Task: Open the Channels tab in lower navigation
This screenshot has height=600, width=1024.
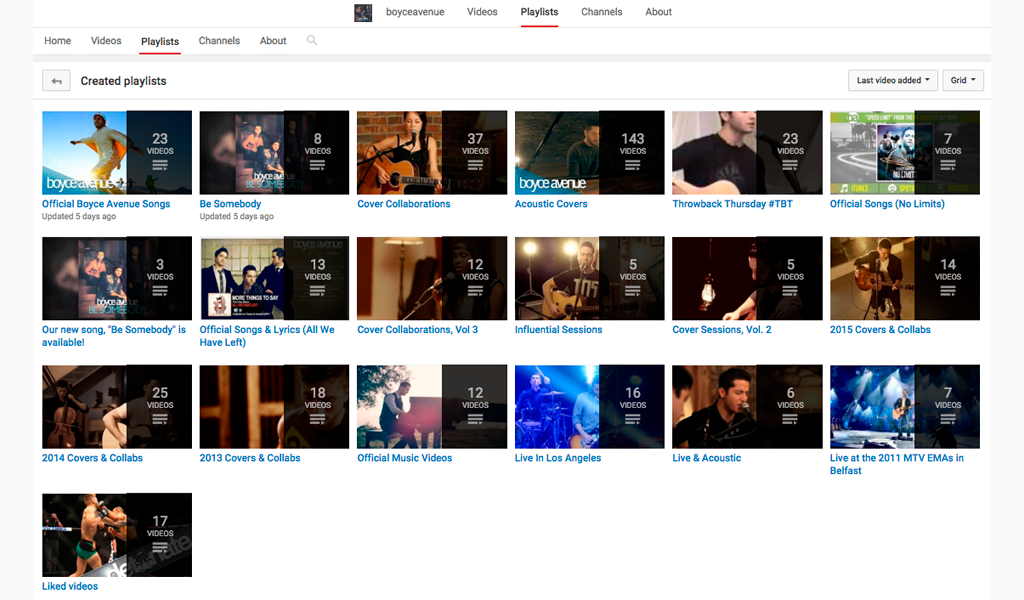Action: pos(219,40)
